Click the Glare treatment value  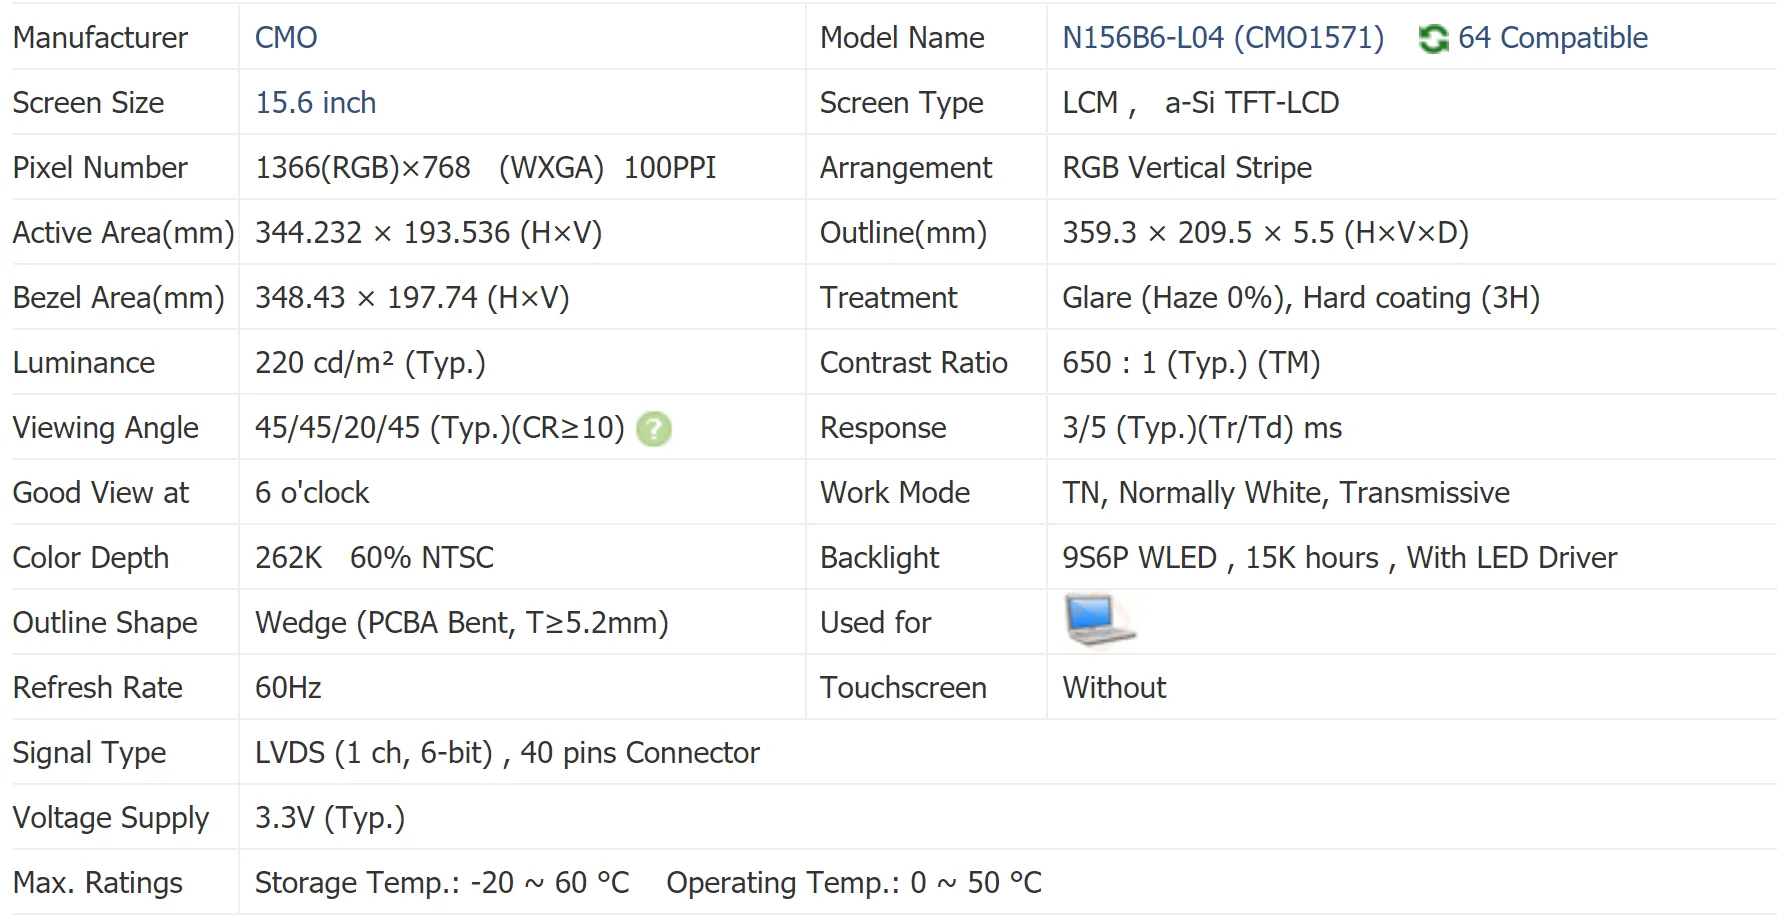click(1300, 298)
